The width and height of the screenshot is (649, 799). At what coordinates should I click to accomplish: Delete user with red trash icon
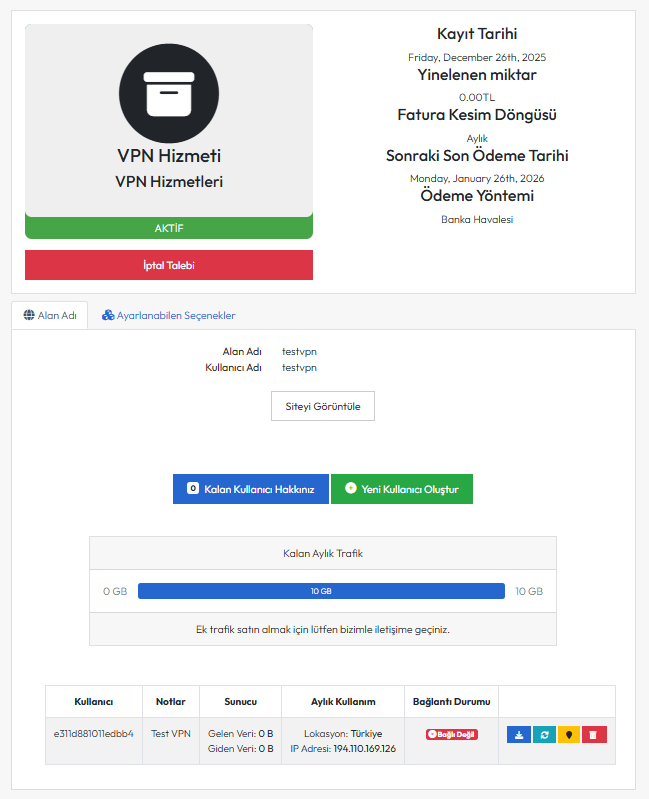(x=594, y=735)
